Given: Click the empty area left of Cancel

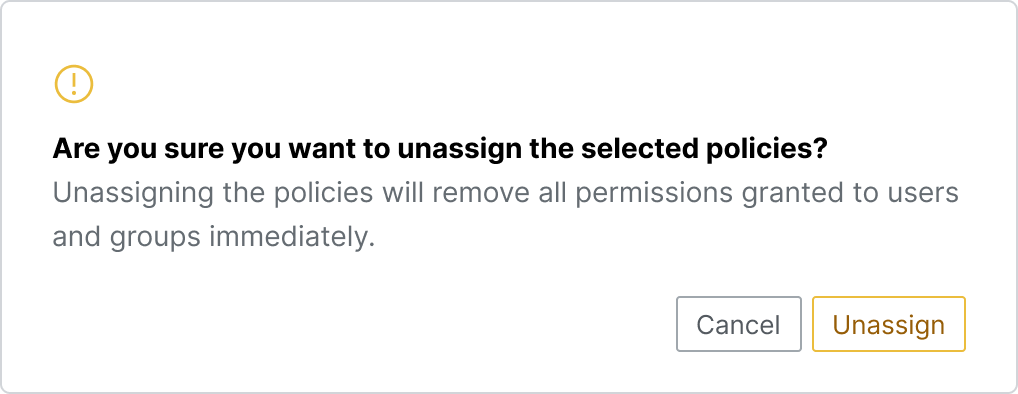Looking at the screenshot, I should click(x=351, y=324).
